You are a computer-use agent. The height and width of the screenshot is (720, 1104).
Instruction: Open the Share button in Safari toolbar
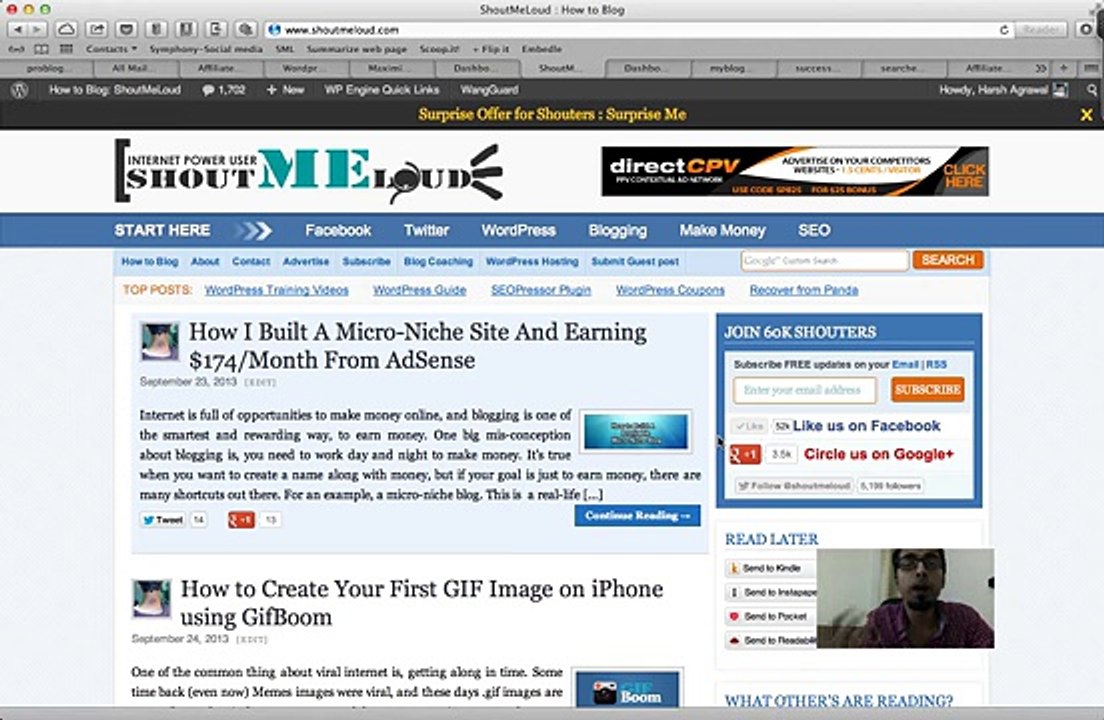point(96,29)
